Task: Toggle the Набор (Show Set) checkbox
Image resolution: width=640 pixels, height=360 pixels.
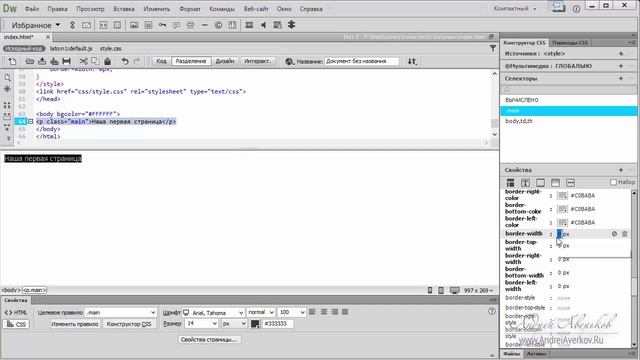Action: tap(613, 182)
